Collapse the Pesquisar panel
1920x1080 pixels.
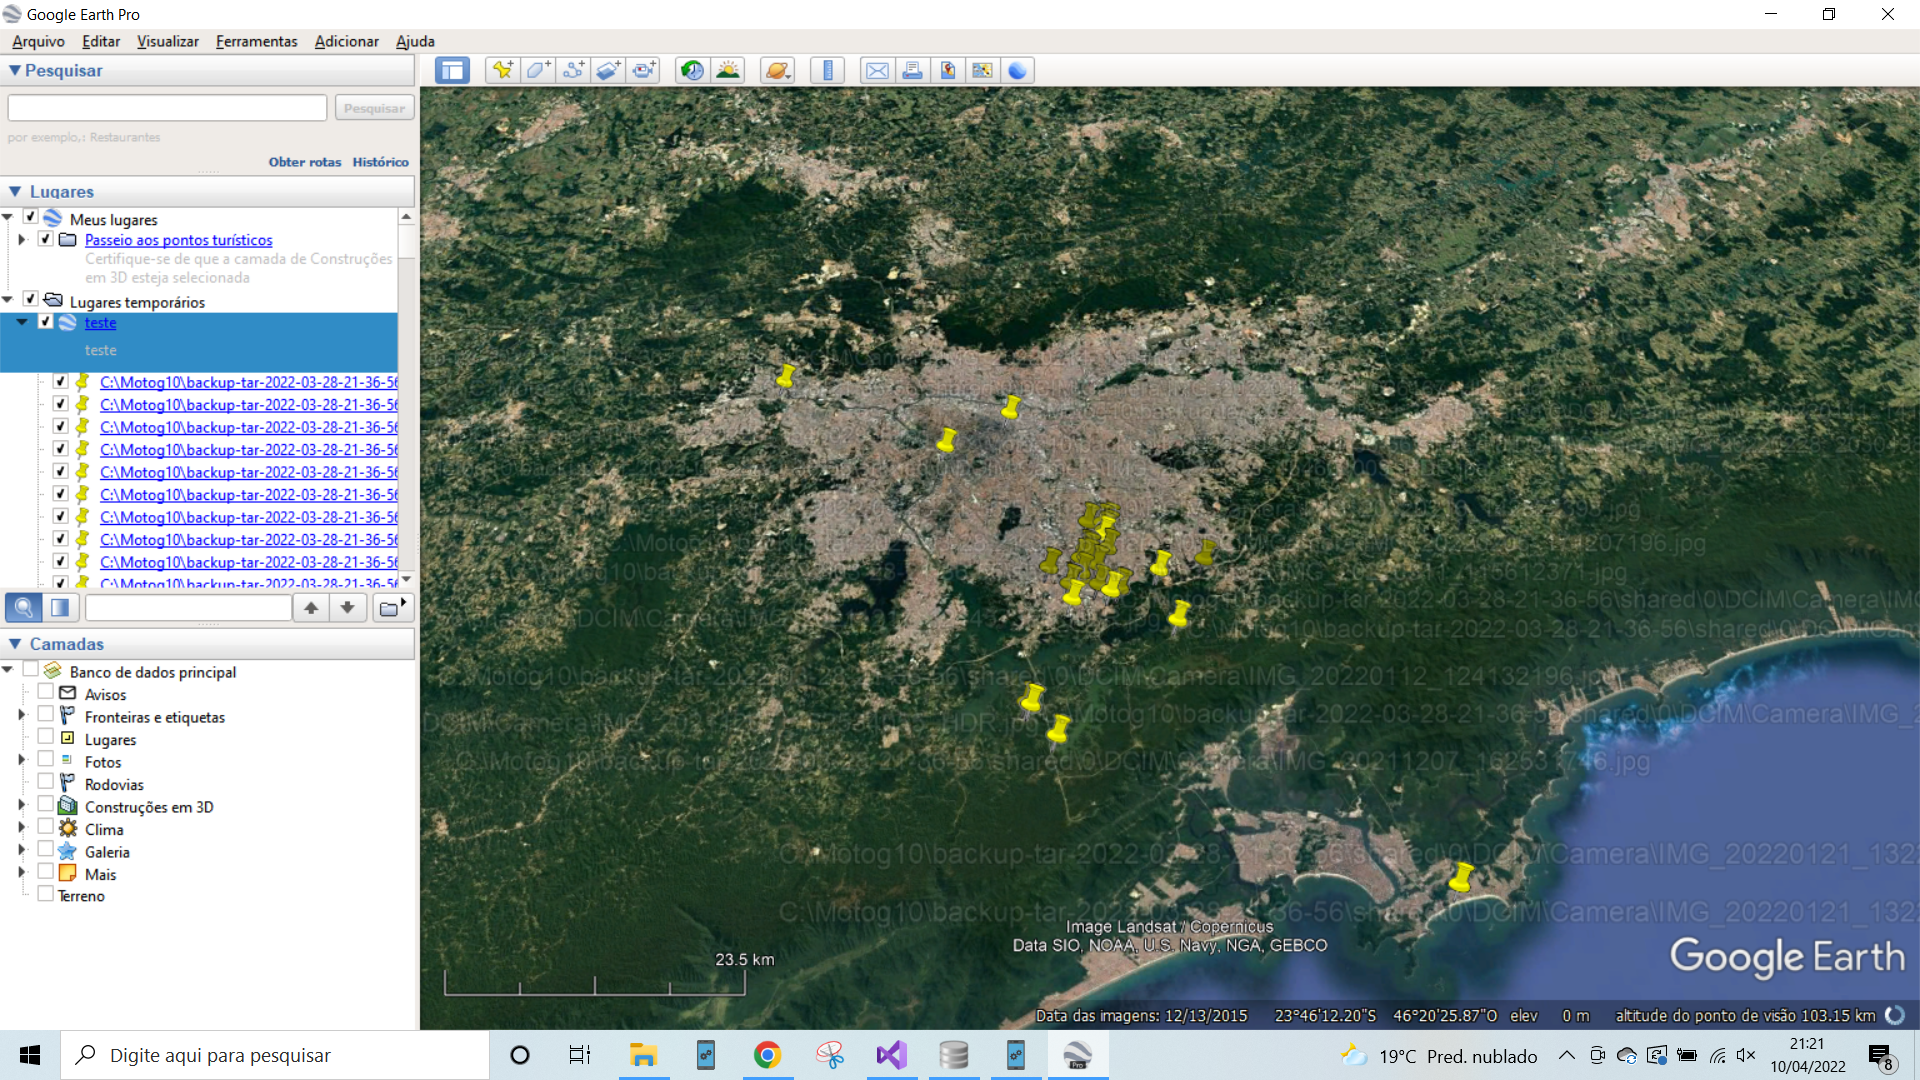[14, 70]
